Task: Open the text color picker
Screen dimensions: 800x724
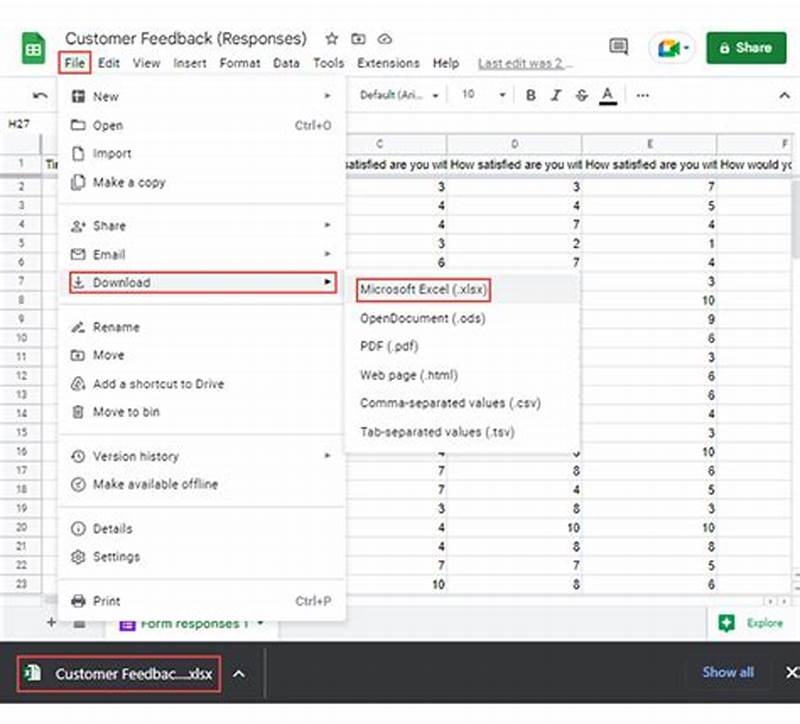Action: (608, 95)
